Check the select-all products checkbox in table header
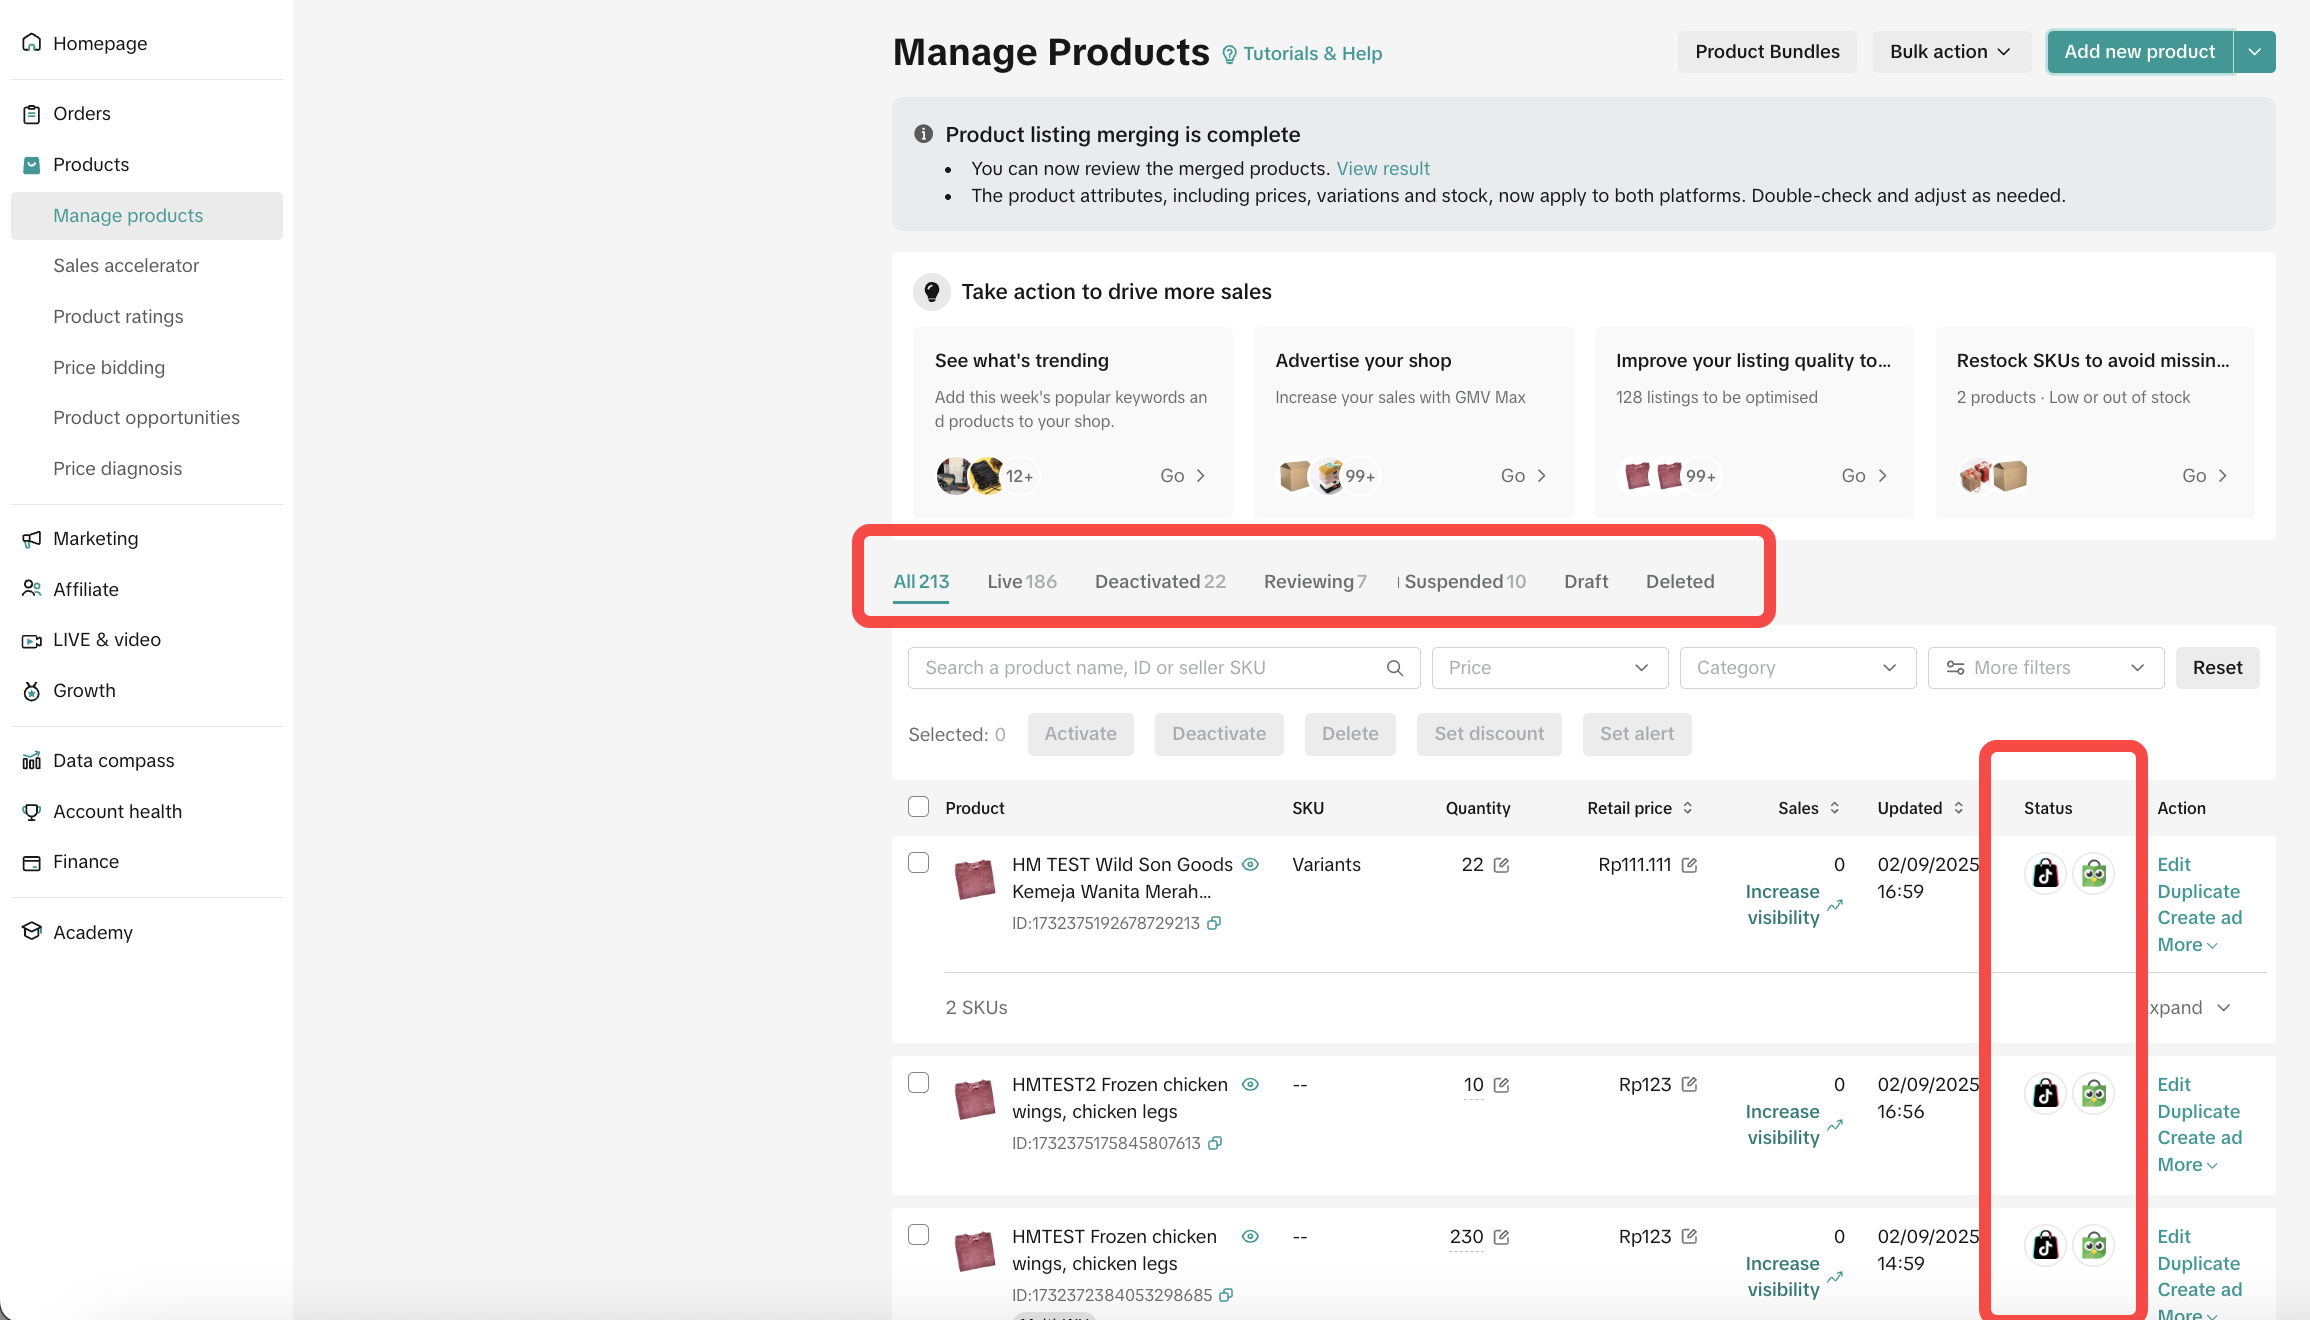This screenshot has height=1320, width=2310. 918,807
